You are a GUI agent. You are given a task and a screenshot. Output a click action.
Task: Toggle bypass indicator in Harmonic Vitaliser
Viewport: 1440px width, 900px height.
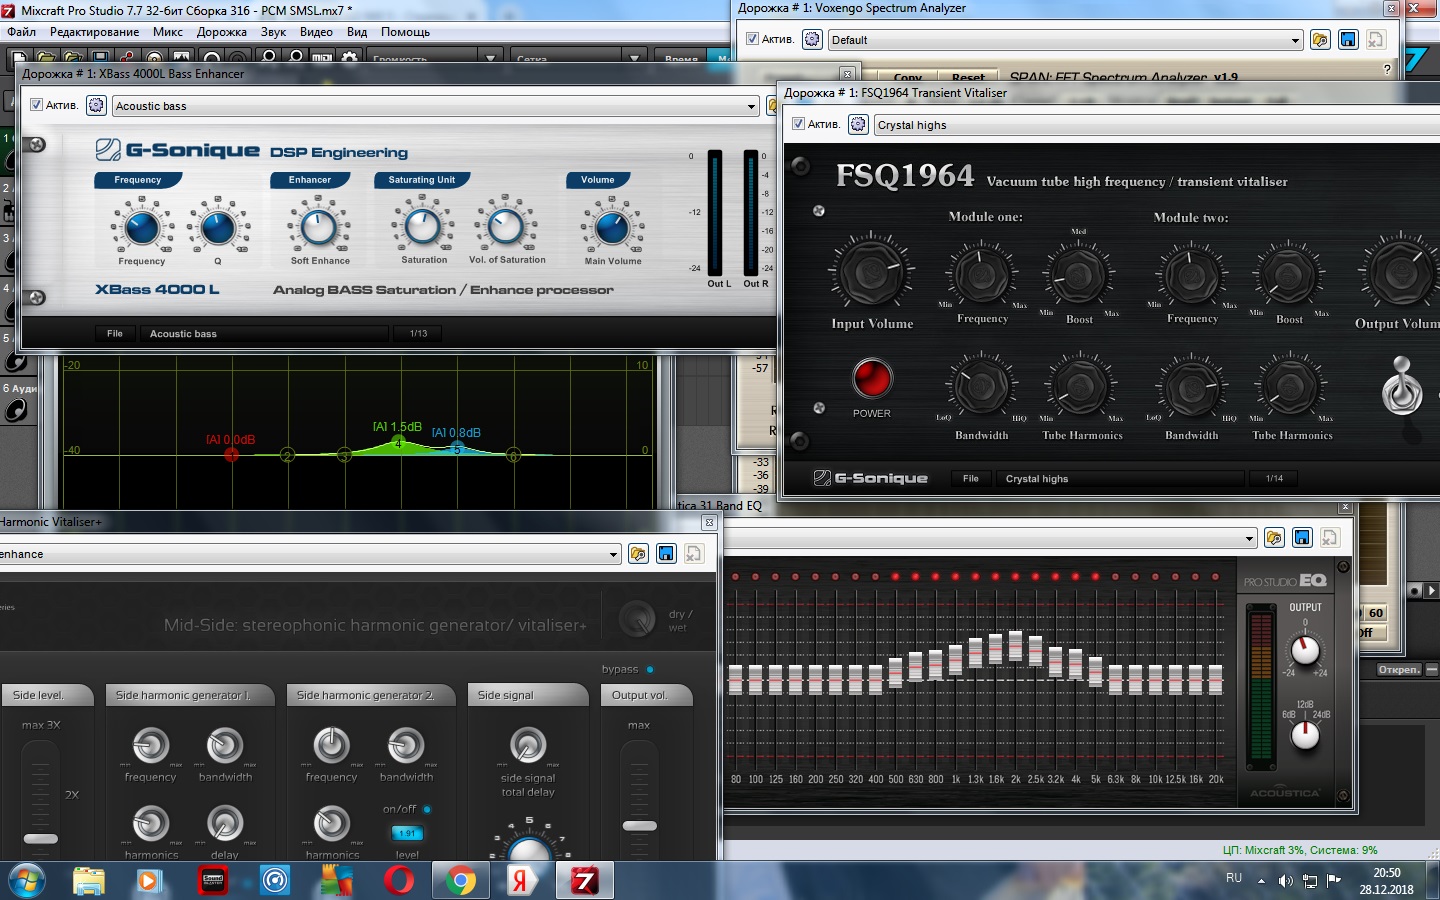[x=650, y=669]
